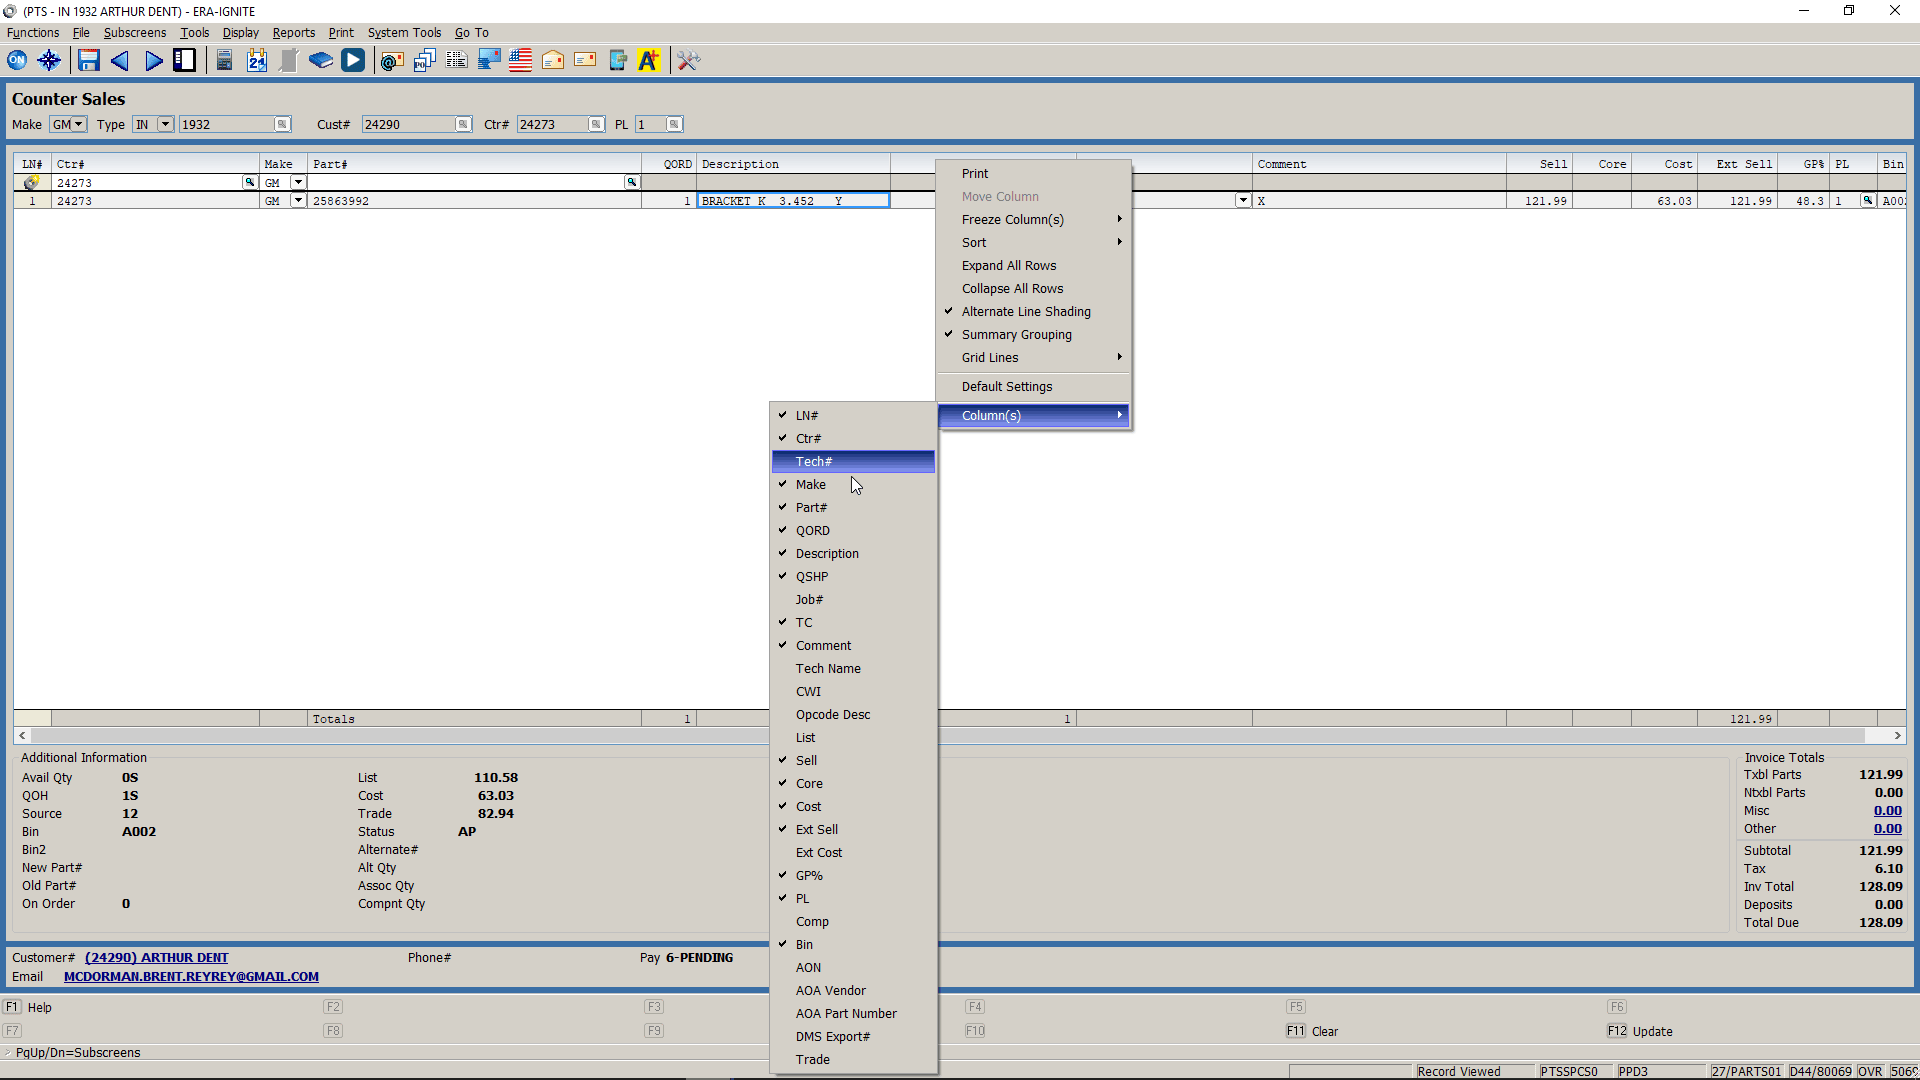Viewport: 1920px width, 1080px height.
Task: Click the blue left arrow previous icon
Action: [x=120, y=61]
